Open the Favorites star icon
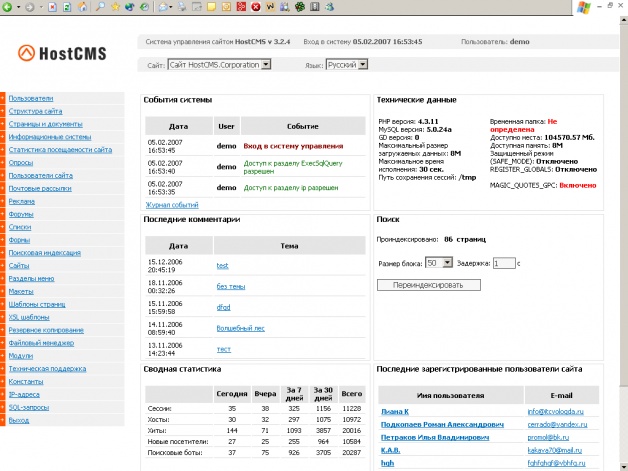Image resolution: width=628 pixels, height=471 pixels. click(116, 7)
